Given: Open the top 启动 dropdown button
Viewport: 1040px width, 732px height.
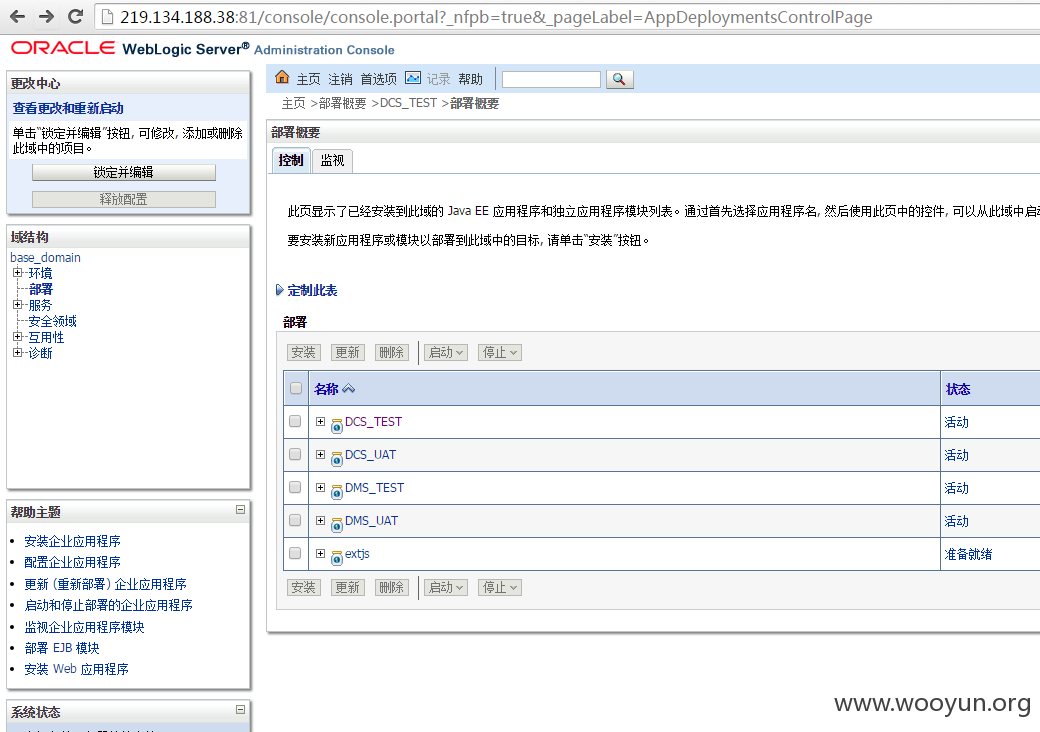Looking at the screenshot, I should click(446, 352).
